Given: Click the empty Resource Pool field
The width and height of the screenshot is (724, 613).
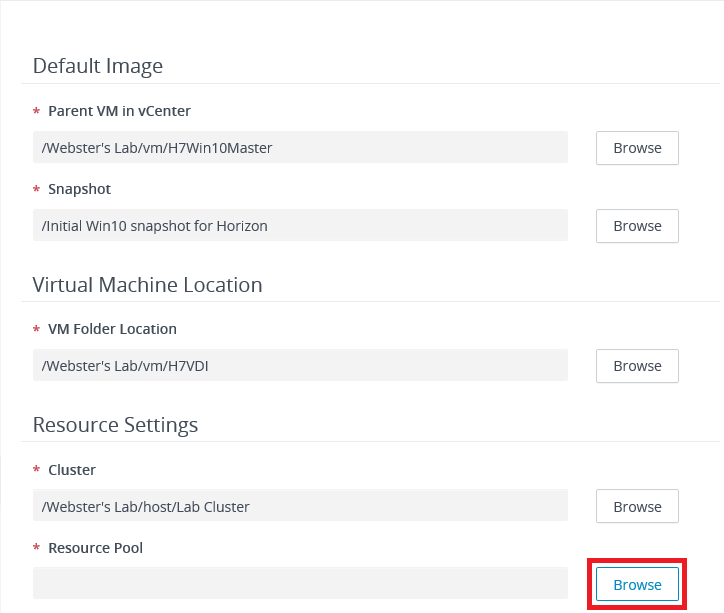Looking at the screenshot, I should tap(300, 584).
